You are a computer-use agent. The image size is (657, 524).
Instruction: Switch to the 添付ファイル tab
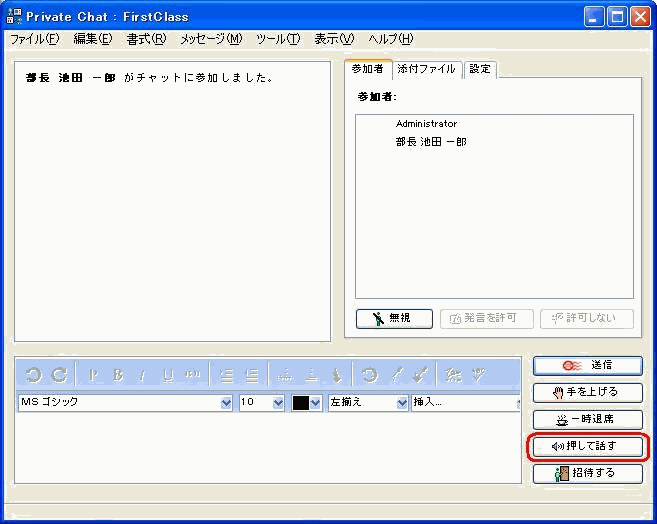(x=426, y=69)
